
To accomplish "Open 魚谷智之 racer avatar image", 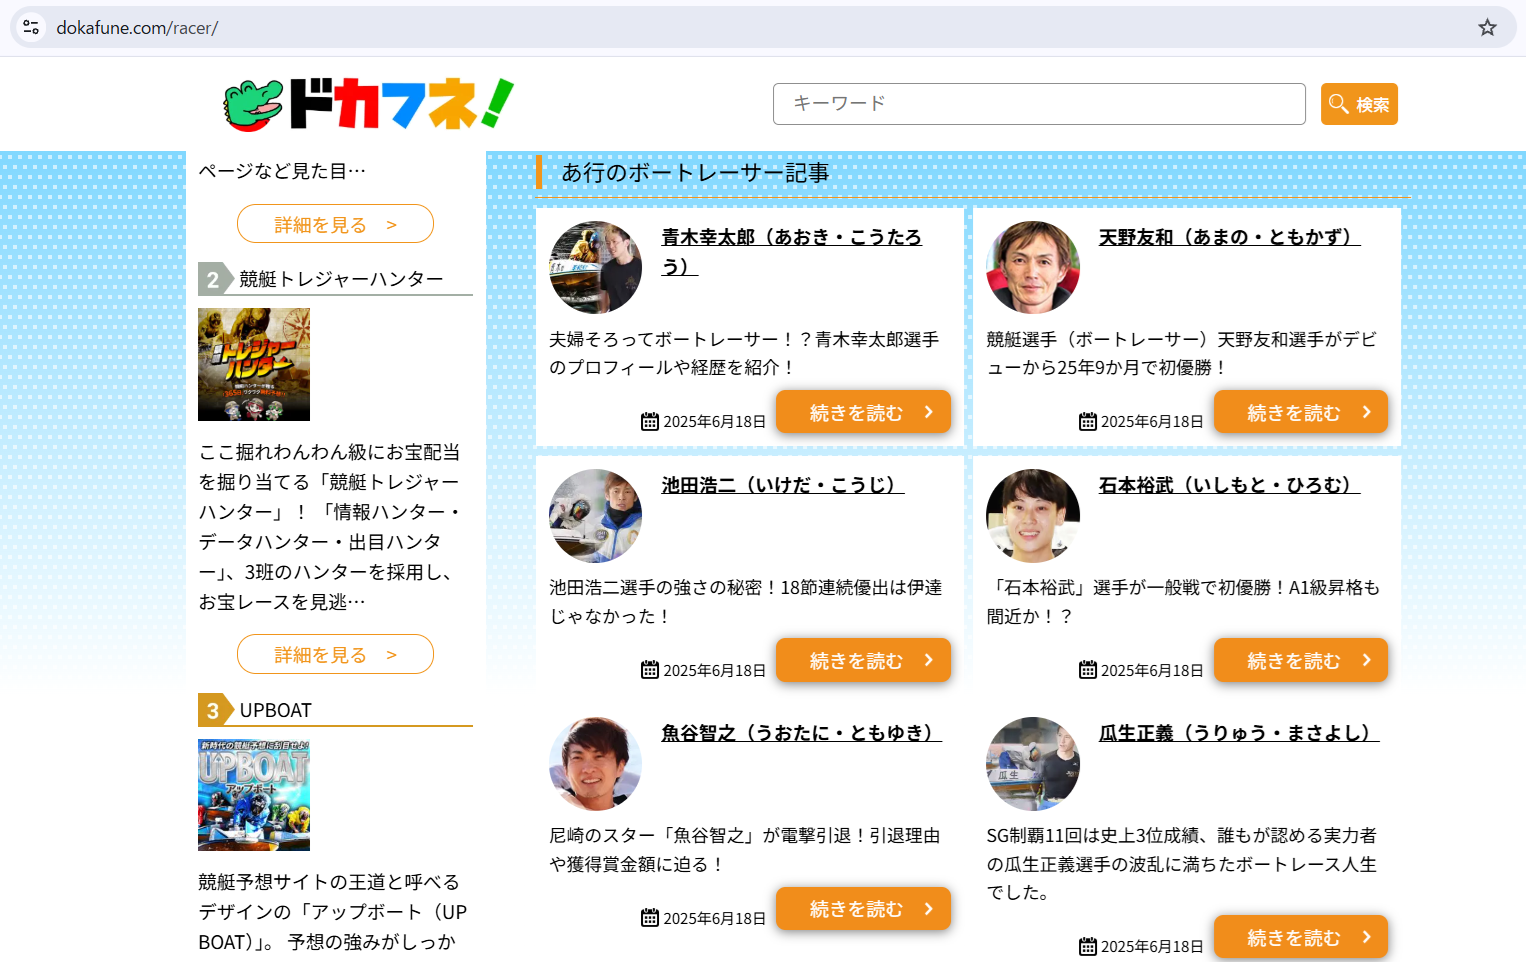I will 595,764.
